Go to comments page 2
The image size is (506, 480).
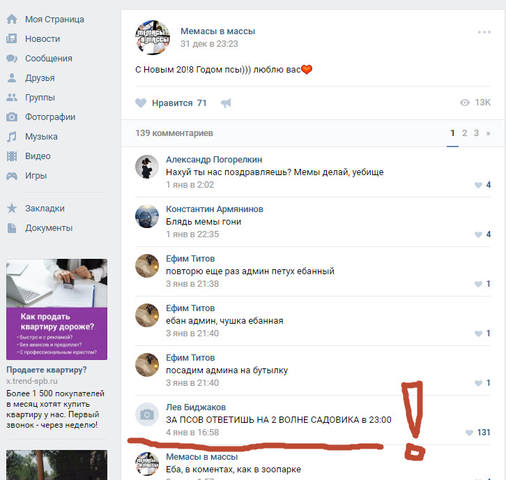(x=464, y=133)
